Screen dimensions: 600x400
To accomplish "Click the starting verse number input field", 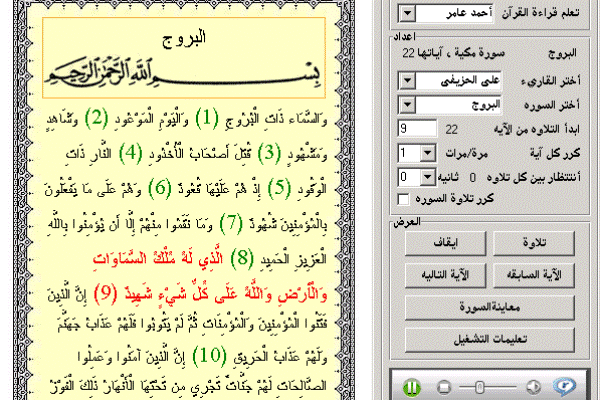I will [x=415, y=129].
